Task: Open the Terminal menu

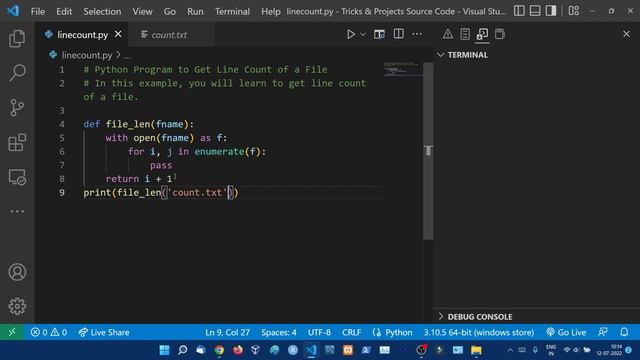Action: (232, 11)
